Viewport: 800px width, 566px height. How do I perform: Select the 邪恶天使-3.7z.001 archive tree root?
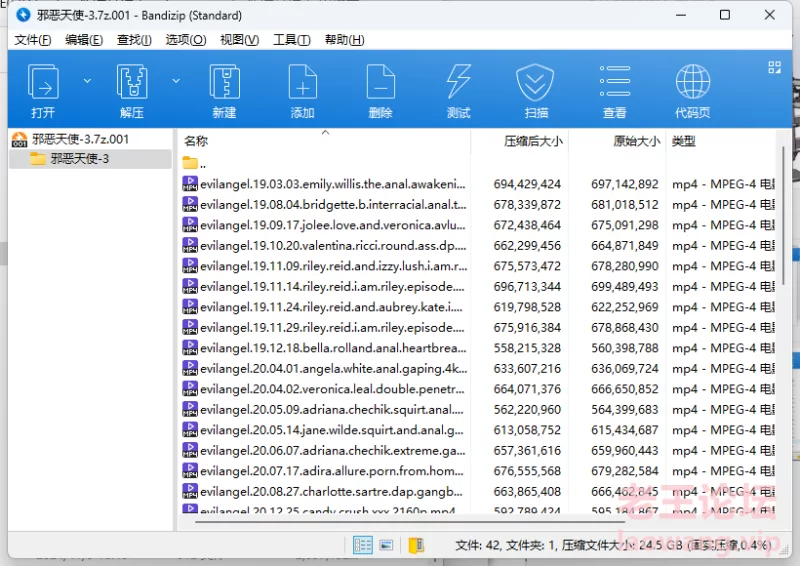(71, 139)
